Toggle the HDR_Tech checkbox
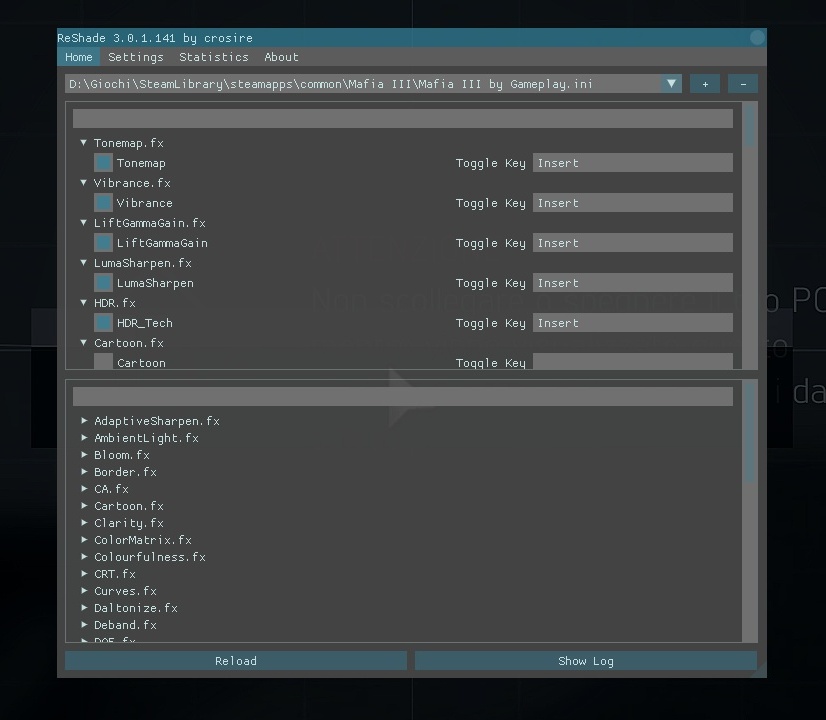The height and width of the screenshot is (720, 826). coord(103,323)
